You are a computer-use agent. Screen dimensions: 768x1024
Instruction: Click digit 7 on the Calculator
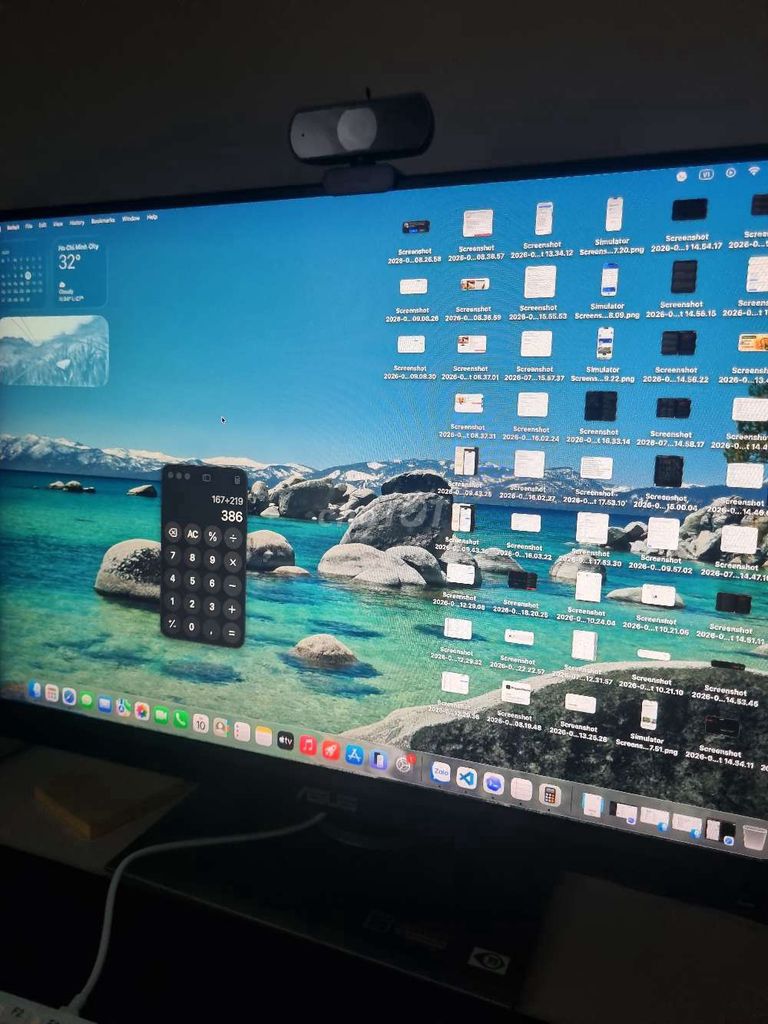point(172,556)
